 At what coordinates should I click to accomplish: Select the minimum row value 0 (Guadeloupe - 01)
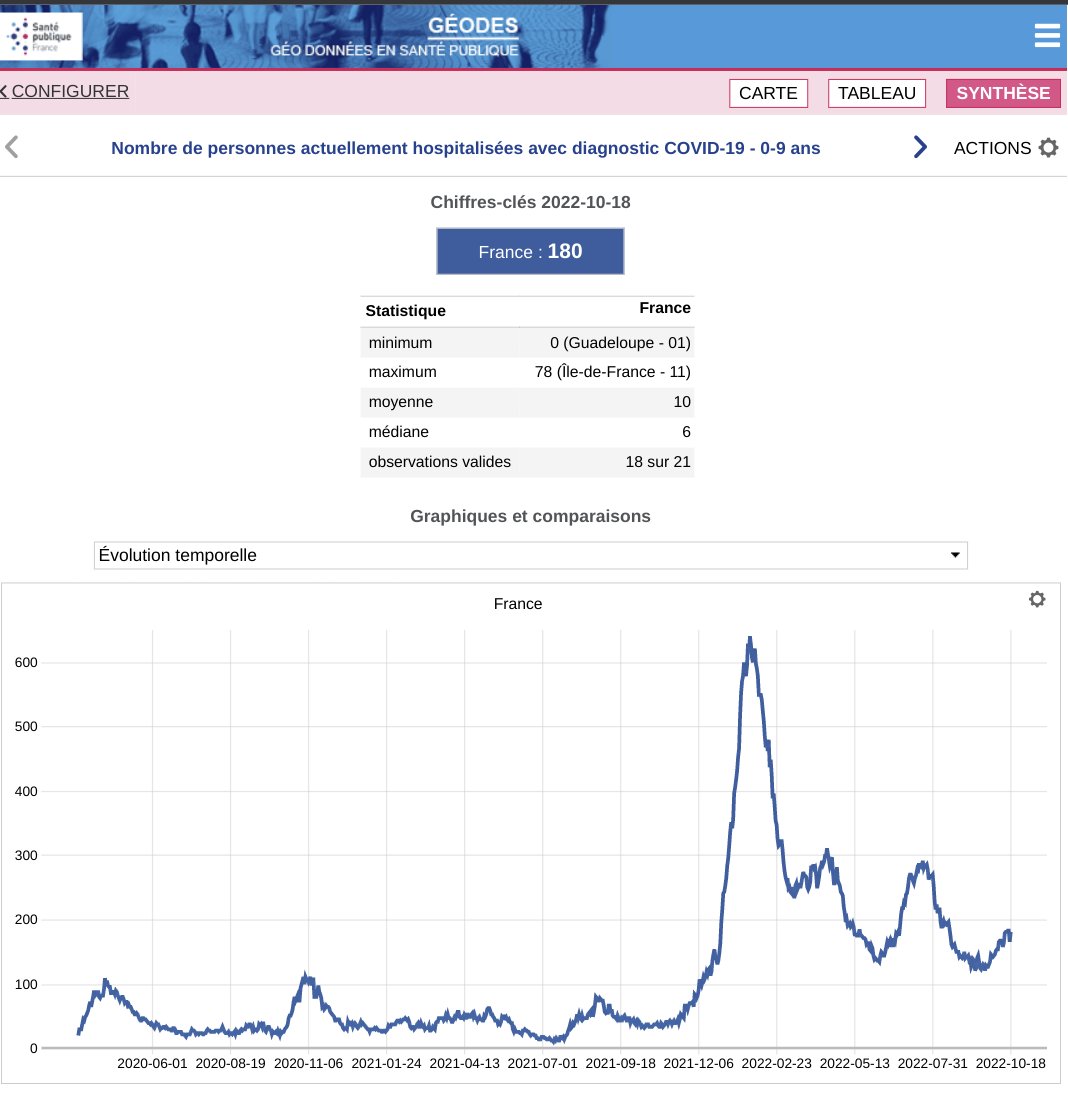tap(620, 343)
